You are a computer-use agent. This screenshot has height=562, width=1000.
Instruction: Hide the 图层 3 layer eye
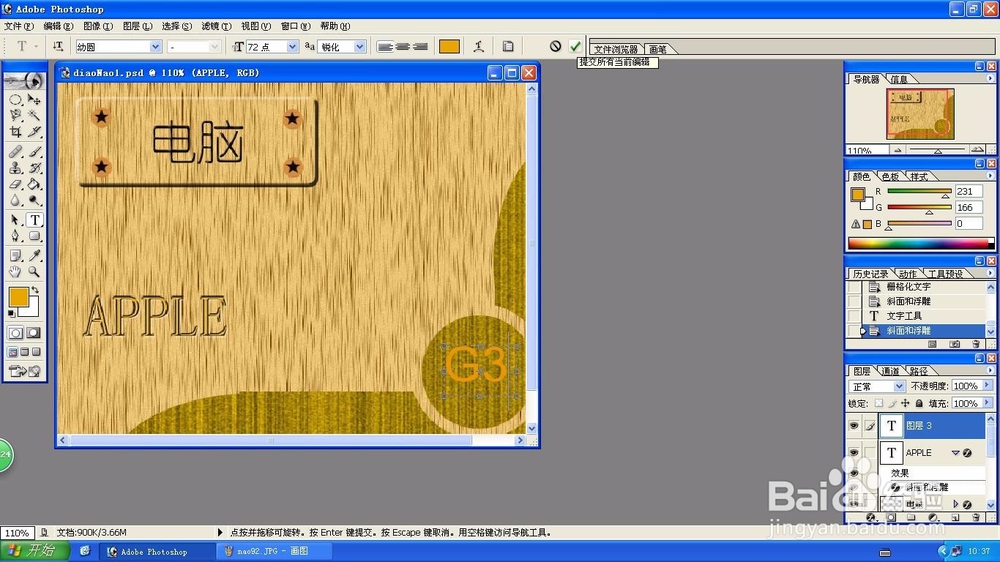click(854, 425)
